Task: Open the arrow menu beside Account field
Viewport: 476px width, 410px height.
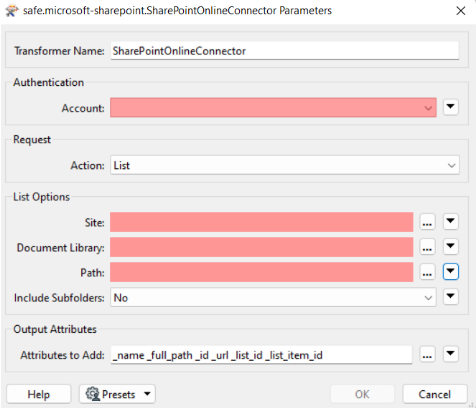Action: pos(451,107)
